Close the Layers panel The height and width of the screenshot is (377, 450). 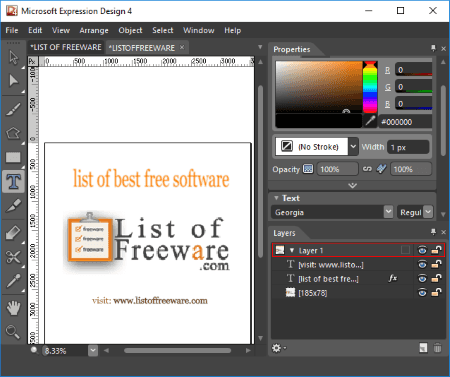[x=443, y=232]
